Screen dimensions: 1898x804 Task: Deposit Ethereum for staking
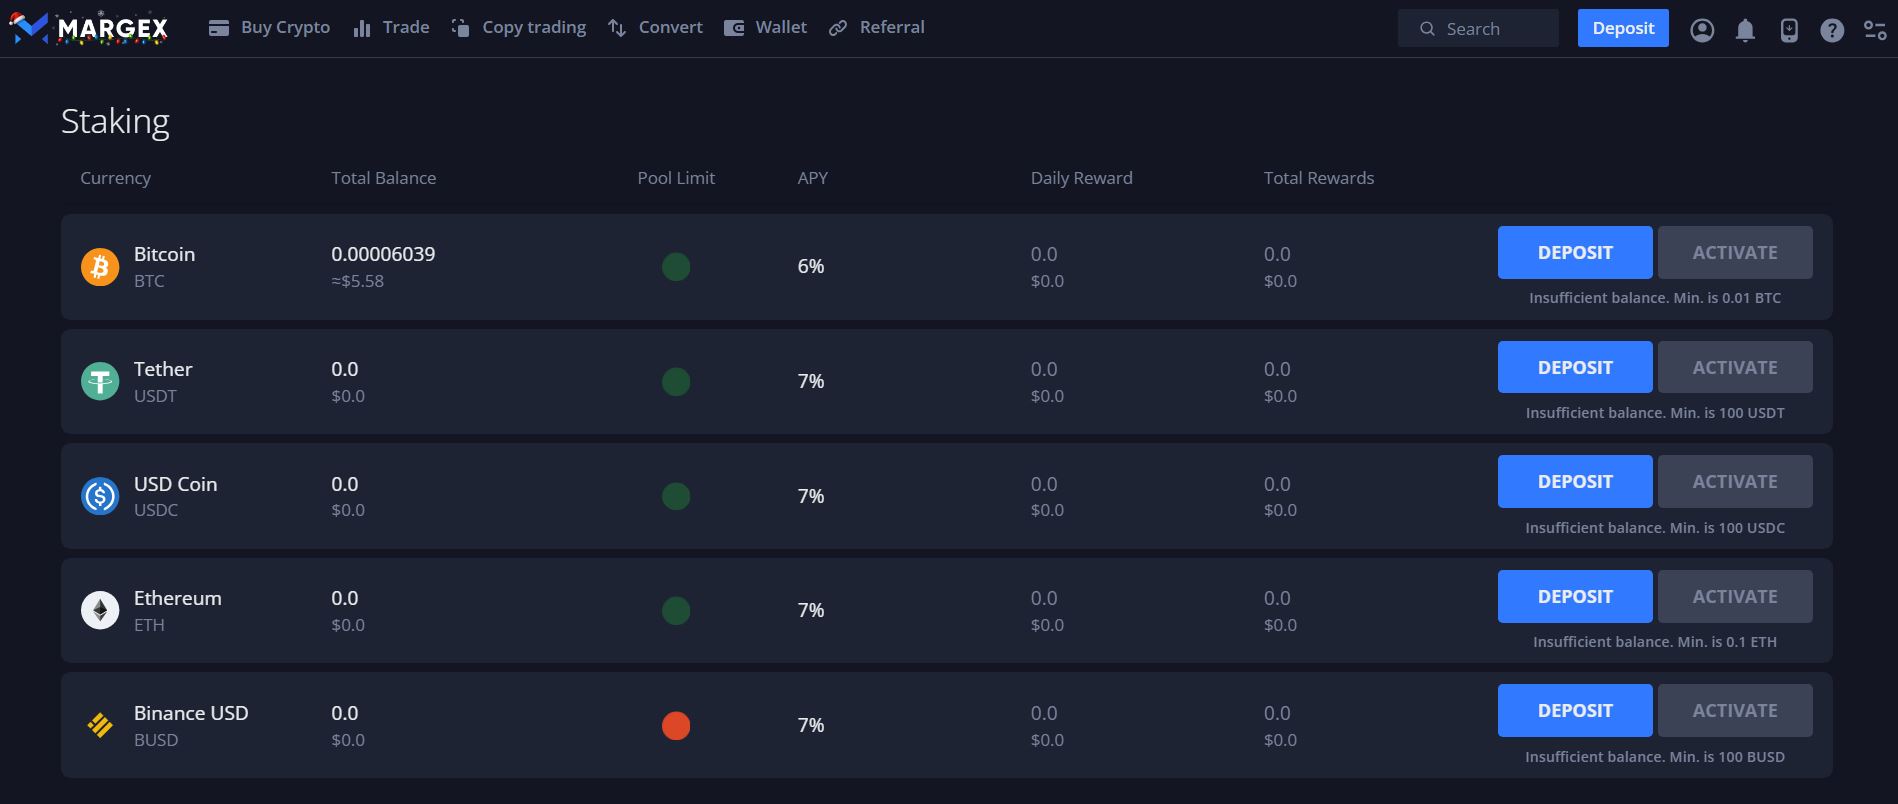(x=1575, y=596)
